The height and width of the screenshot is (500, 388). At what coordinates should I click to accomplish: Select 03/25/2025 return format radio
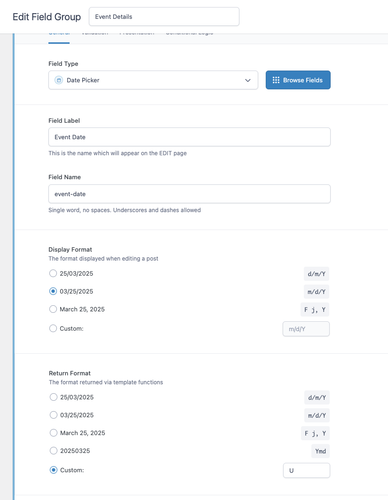pyautogui.click(x=53, y=415)
